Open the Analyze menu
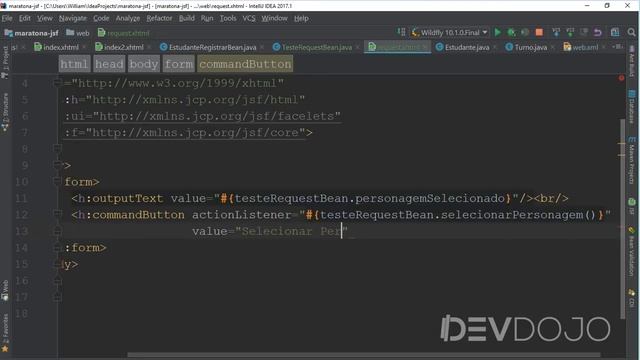 (128, 18)
